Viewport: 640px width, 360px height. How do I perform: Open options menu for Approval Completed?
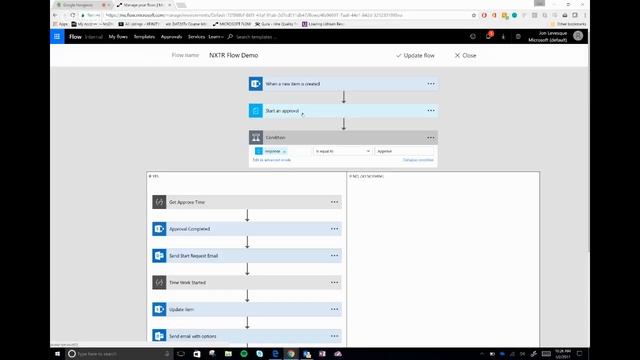pos(335,229)
